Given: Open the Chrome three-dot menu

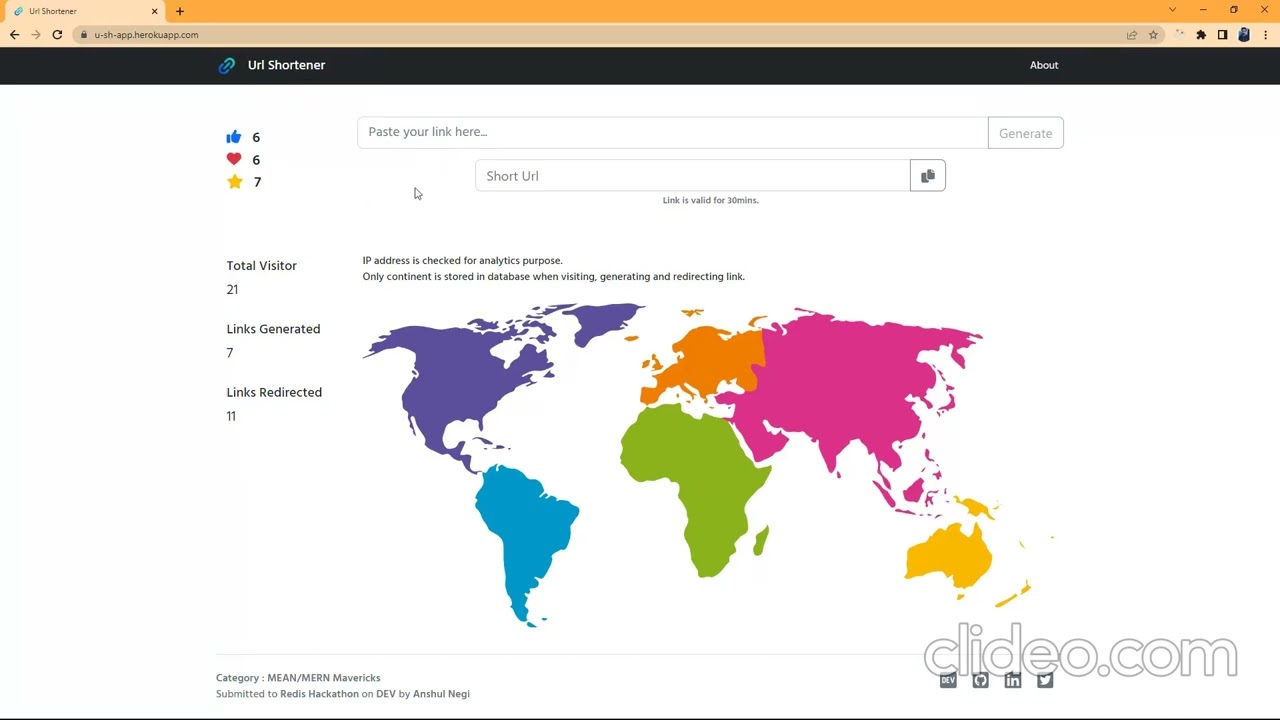Looking at the screenshot, I should 1265,35.
